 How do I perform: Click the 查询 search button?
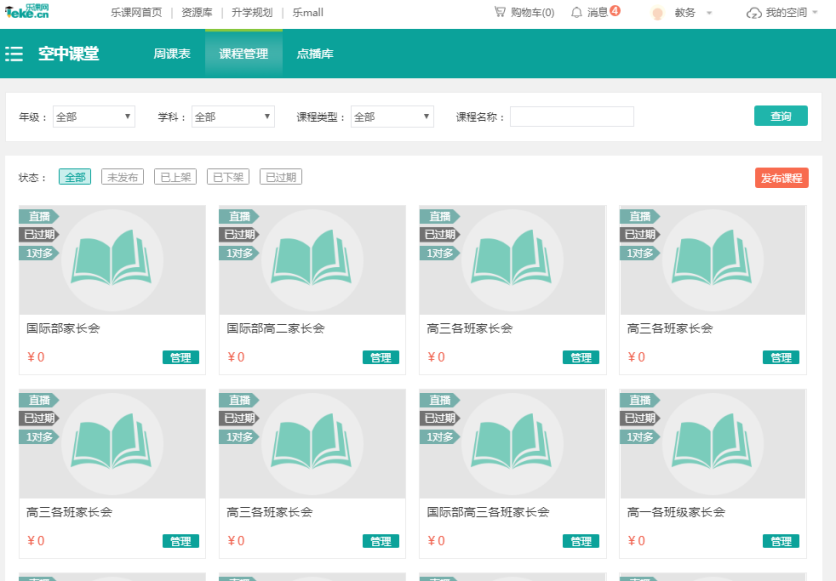(x=781, y=116)
